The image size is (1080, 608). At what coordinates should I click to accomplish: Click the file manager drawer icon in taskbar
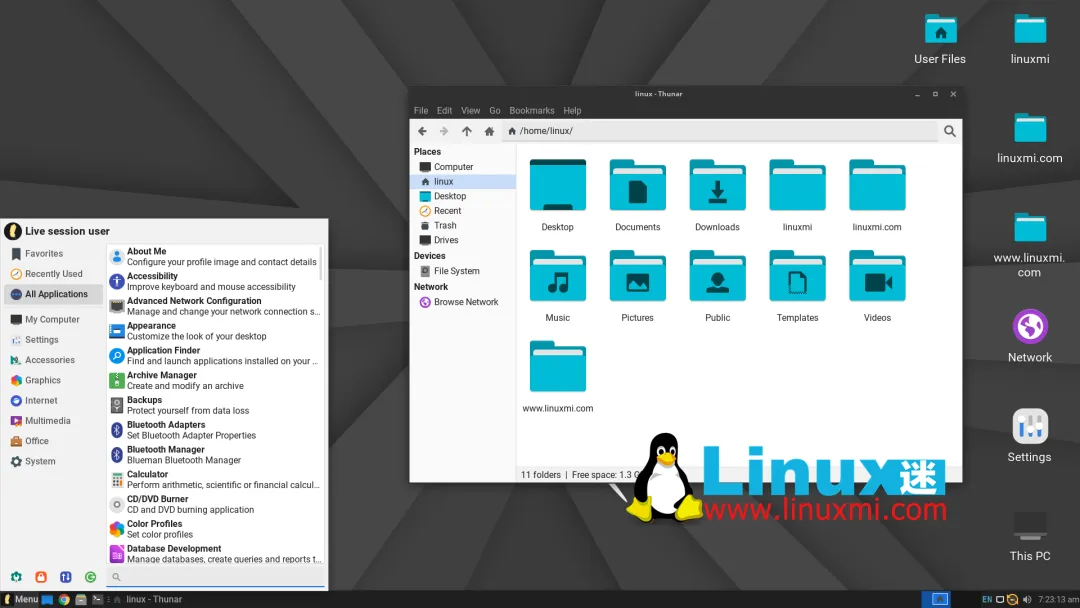[81, 600]
